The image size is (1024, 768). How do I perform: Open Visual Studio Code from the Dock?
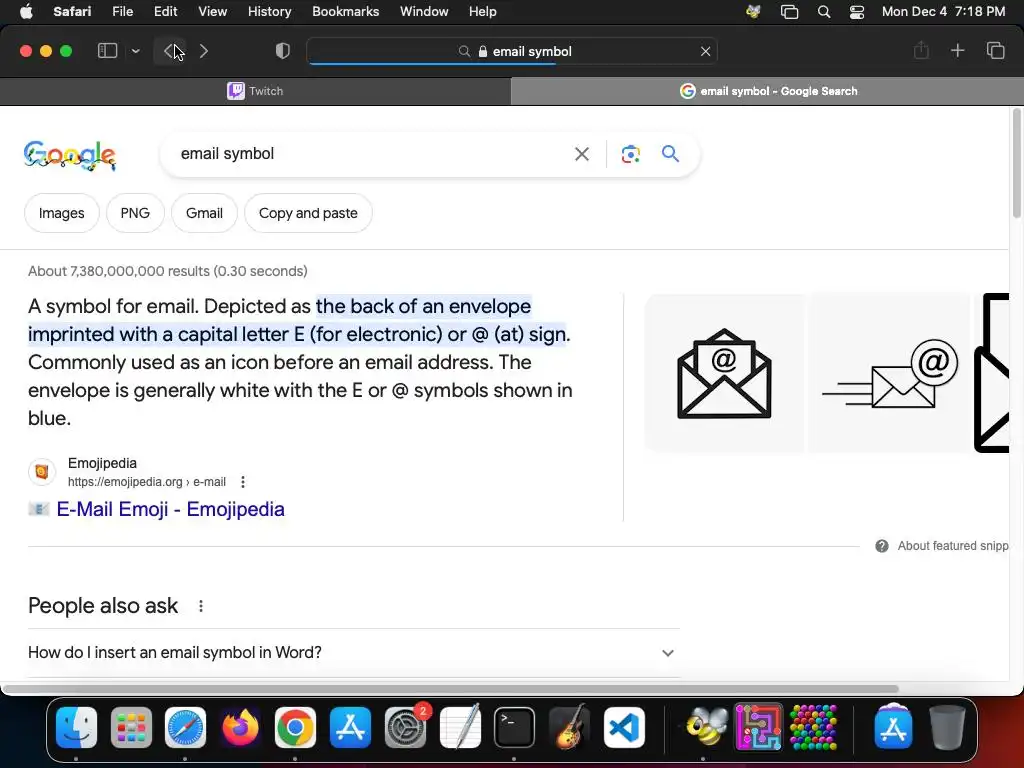(x=624, y=727)
